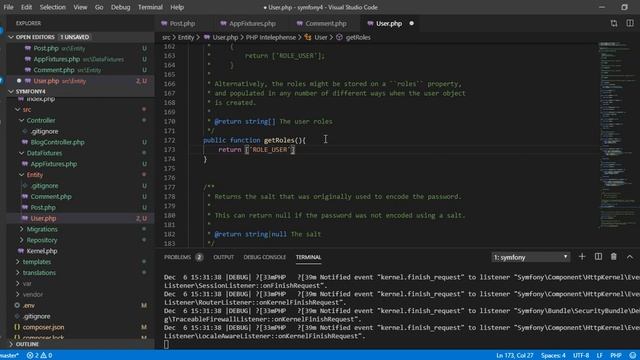Open AppFixtures.php under DataFixtures folder

coord(80,164)
